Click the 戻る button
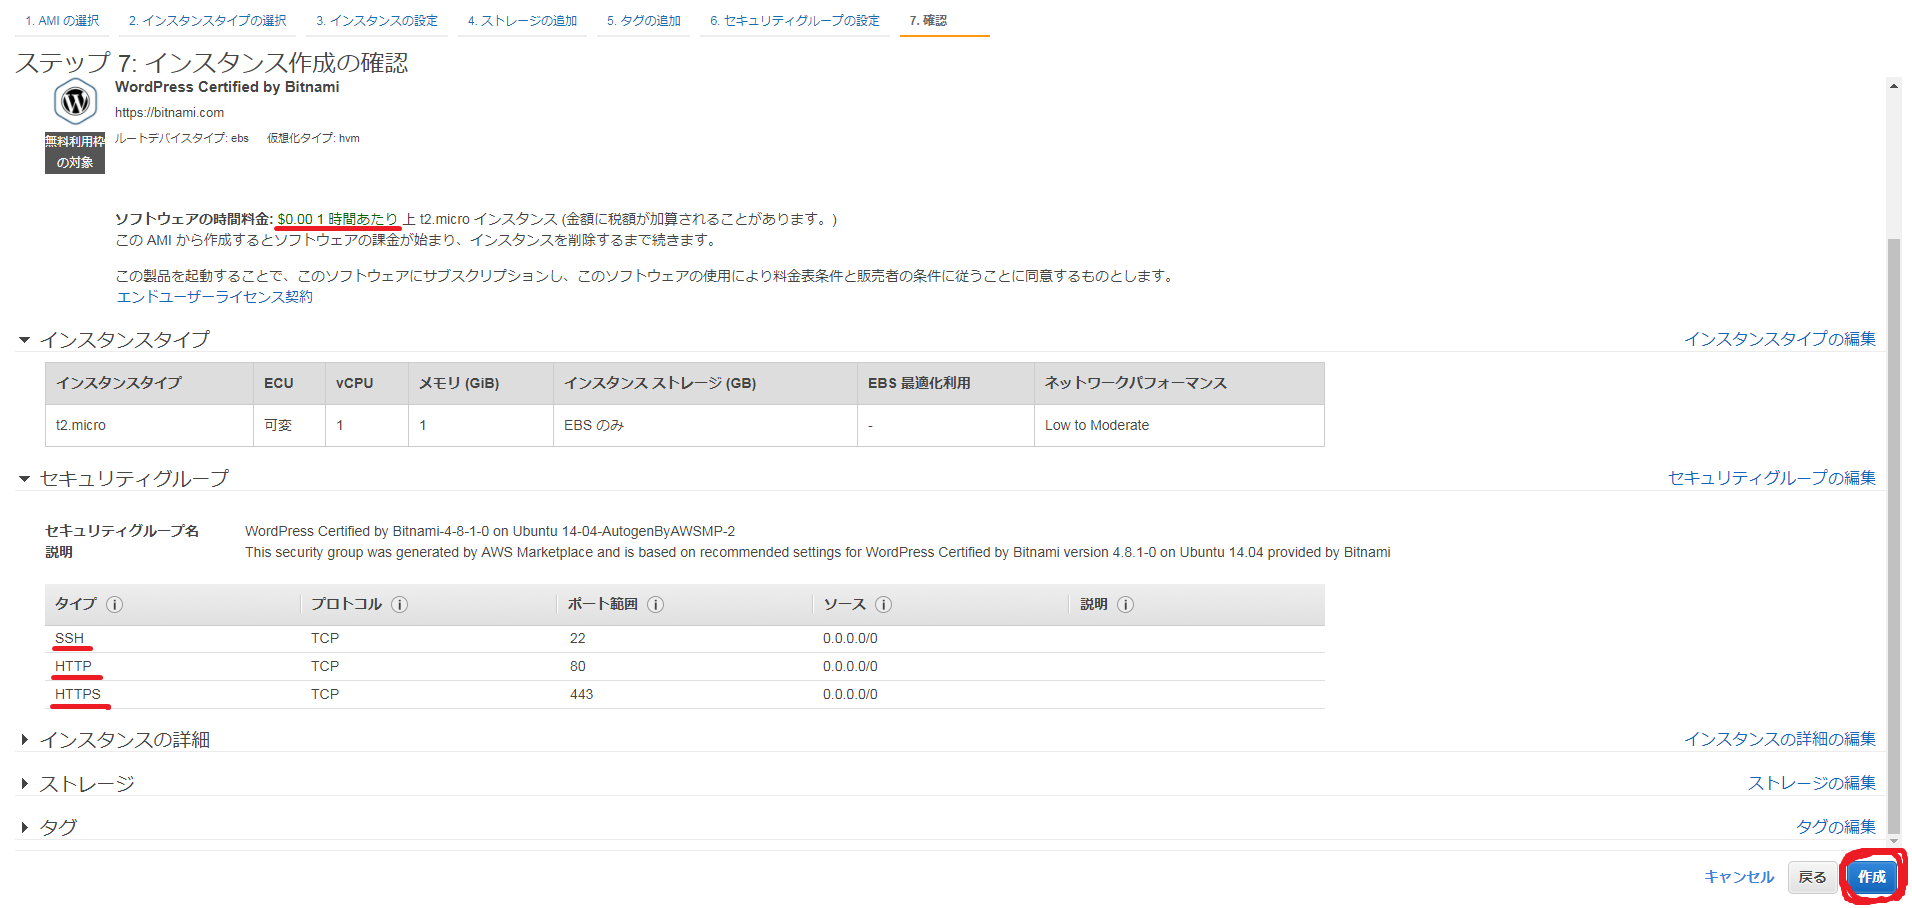 coord(1812,877)
